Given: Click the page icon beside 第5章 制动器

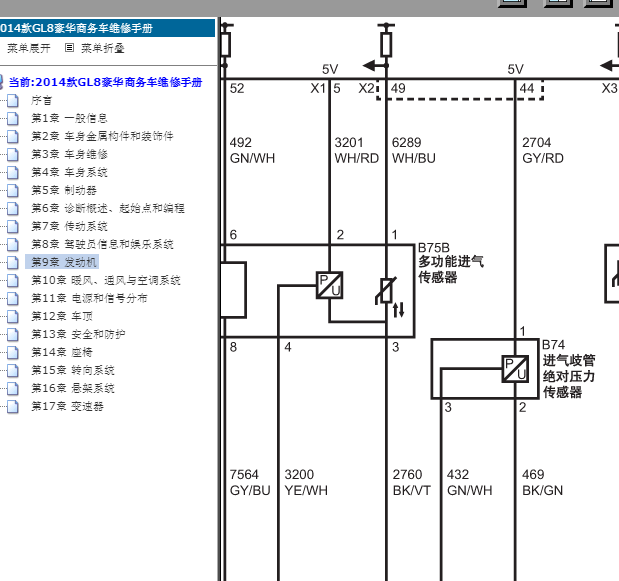Looking at the screenshot, I should (13, 190).
